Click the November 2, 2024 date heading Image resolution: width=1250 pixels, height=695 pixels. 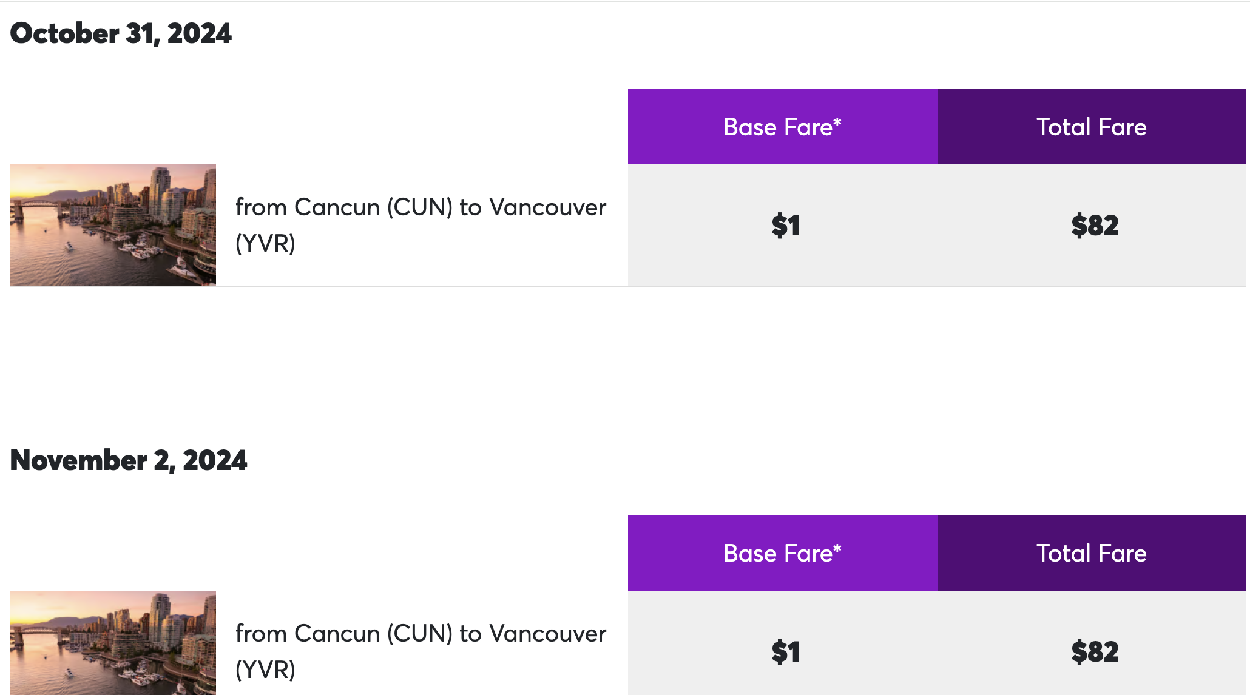[x=129, y=460]
